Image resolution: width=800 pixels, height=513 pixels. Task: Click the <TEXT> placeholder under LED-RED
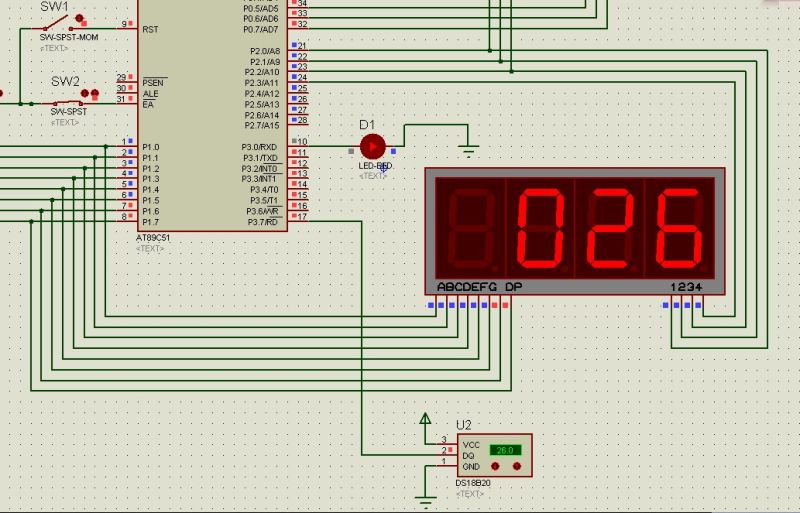(373, 176)
